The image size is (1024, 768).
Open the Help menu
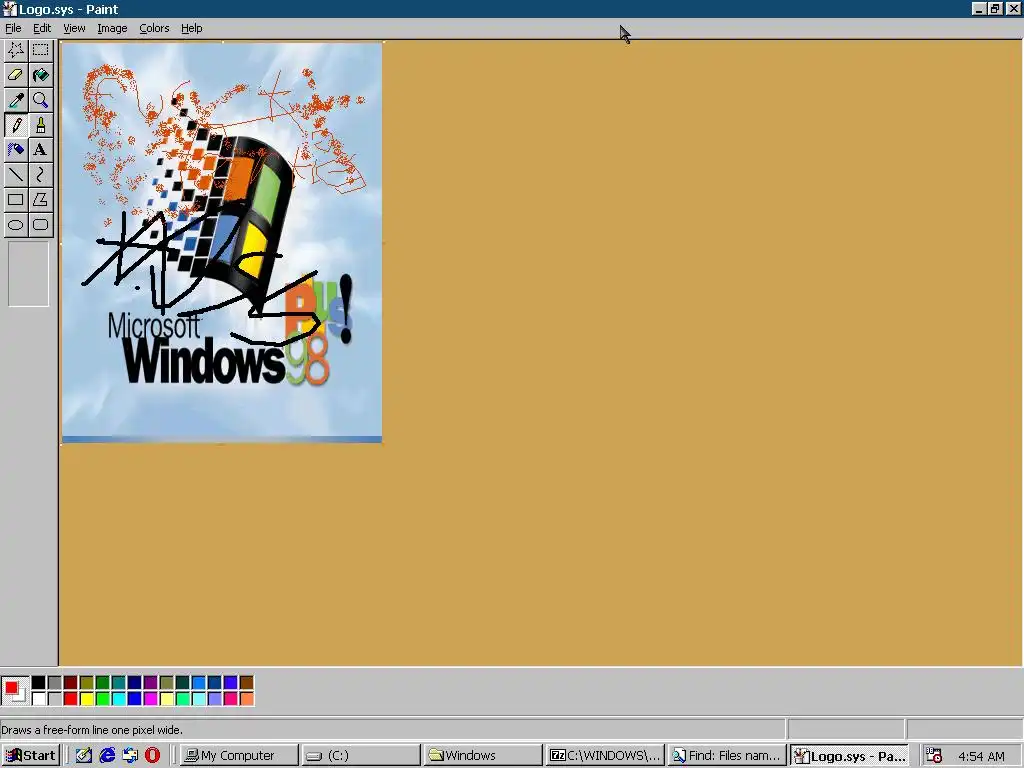(x=191, y=28)
